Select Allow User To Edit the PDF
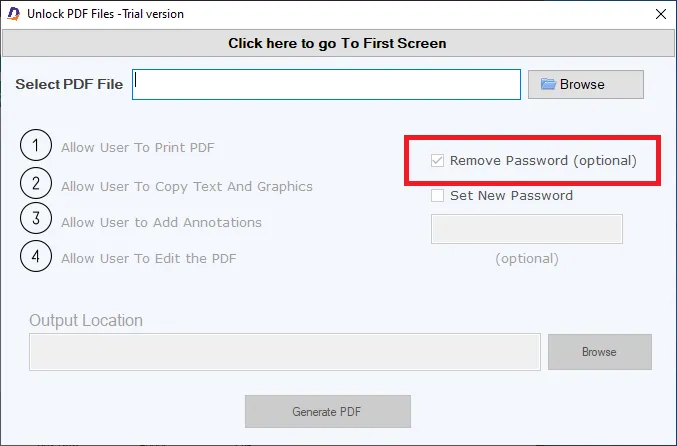 point(149,259)
